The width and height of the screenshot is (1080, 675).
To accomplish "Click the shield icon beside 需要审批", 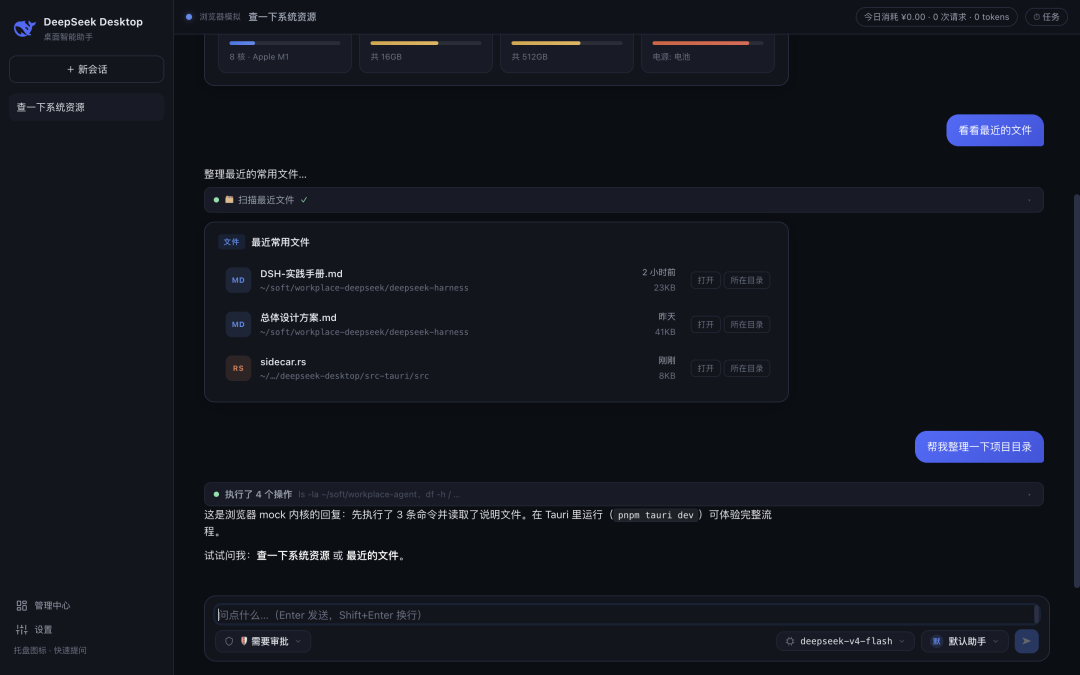I will (x=229, y=641).
